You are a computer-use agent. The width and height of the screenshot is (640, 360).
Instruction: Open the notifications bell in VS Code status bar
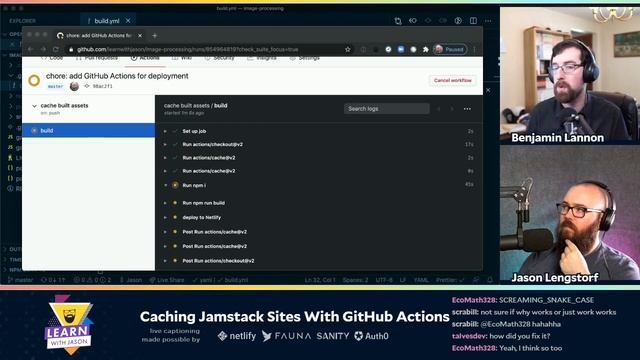pos(490,280)
